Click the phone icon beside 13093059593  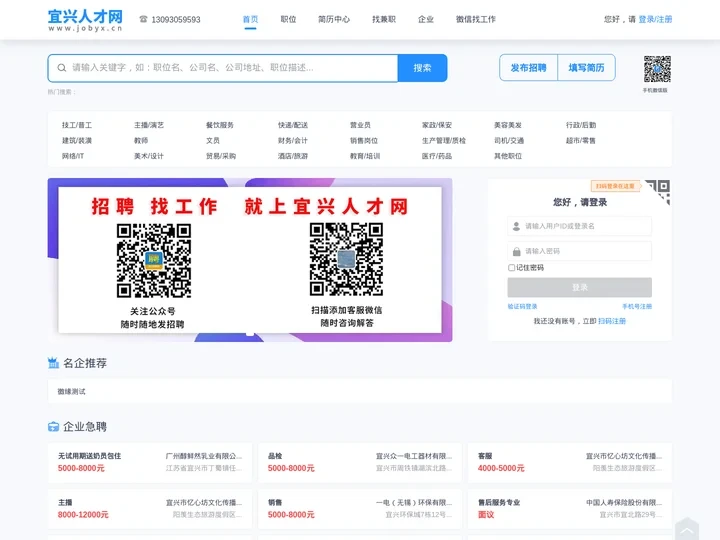(x=144, y=19)
